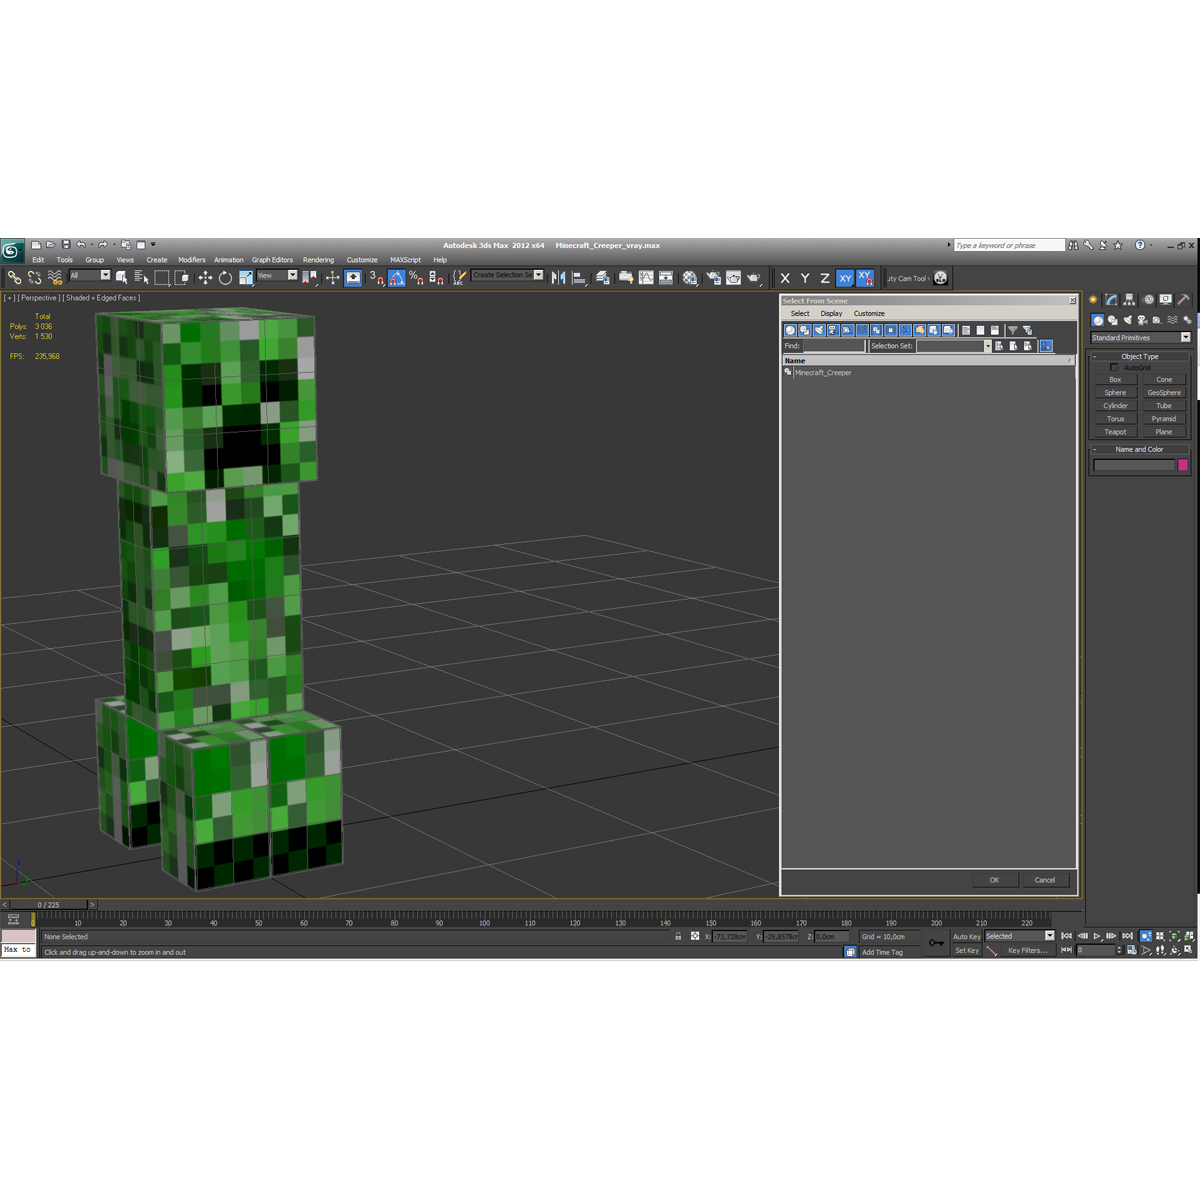Open the Standard Primitives dropdown

[x=1186, y=337]
